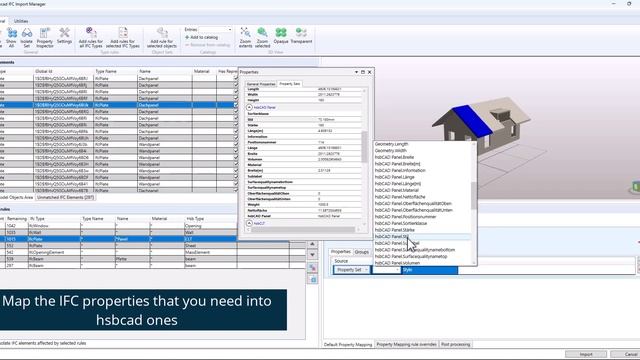Select the lower Properties tab
The width and height of the screenshot is (640, 360).
[341, 252]
